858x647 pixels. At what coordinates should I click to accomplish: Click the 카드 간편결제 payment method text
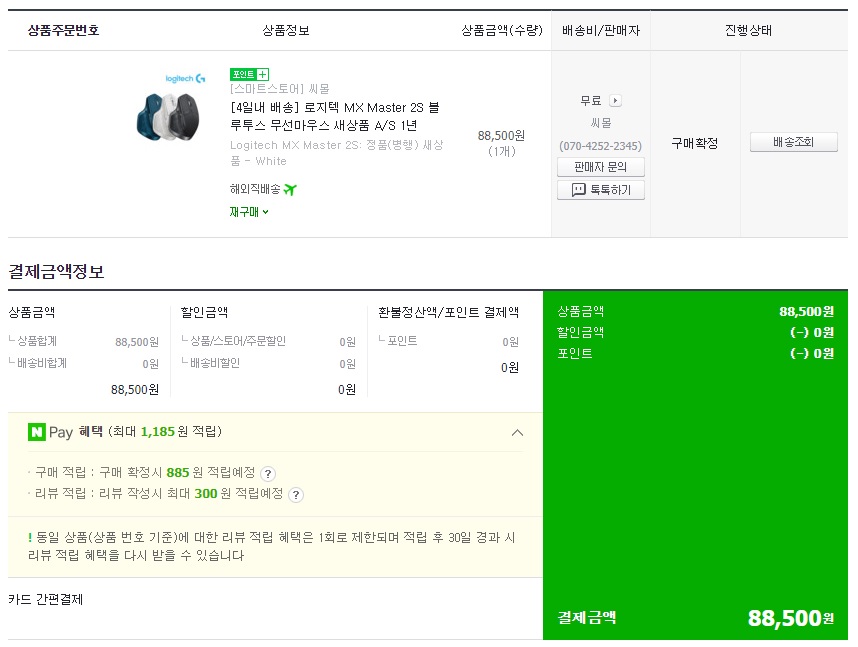pos(45,600)
